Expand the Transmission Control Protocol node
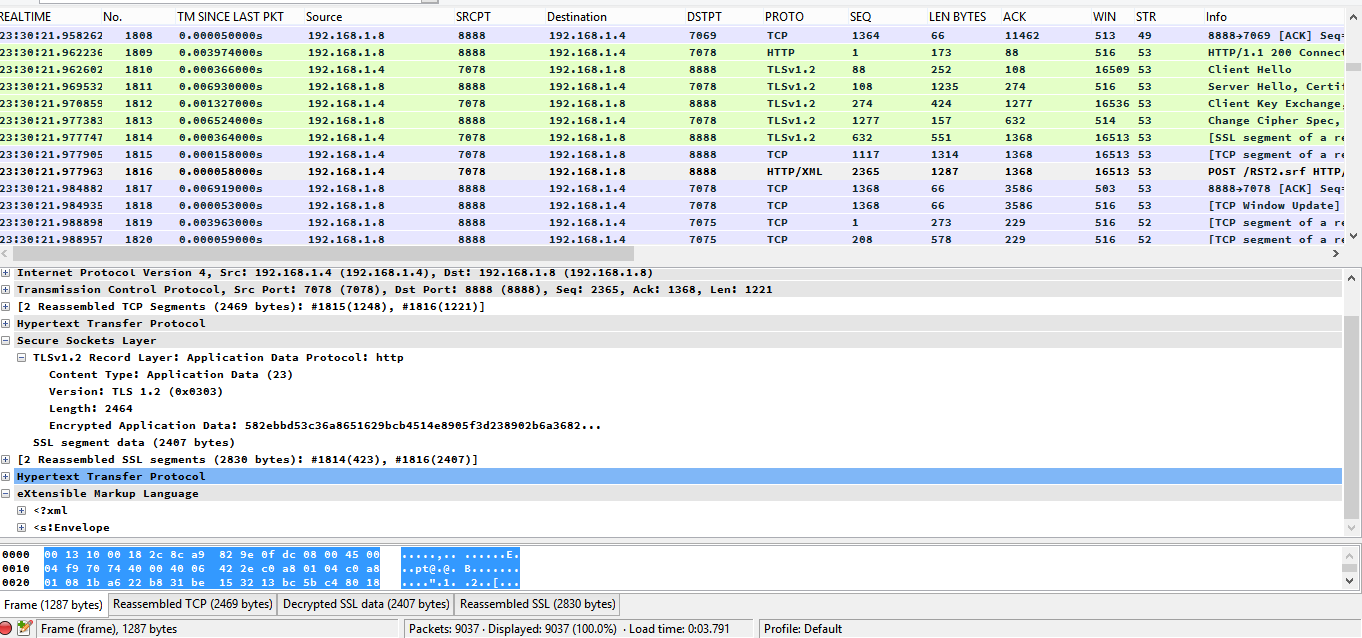The image size is (1362, 638). (6, 290)
